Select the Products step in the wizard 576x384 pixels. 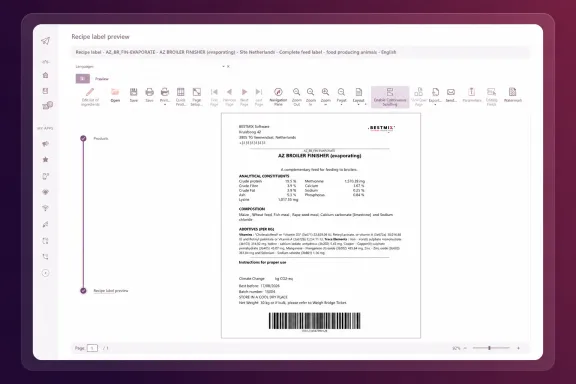click(101, 139)
